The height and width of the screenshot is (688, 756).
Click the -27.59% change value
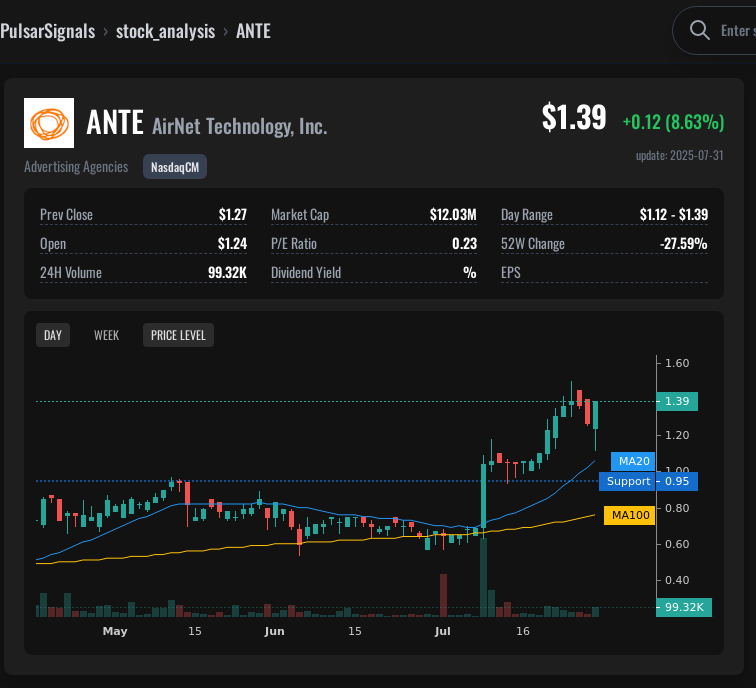684,243
